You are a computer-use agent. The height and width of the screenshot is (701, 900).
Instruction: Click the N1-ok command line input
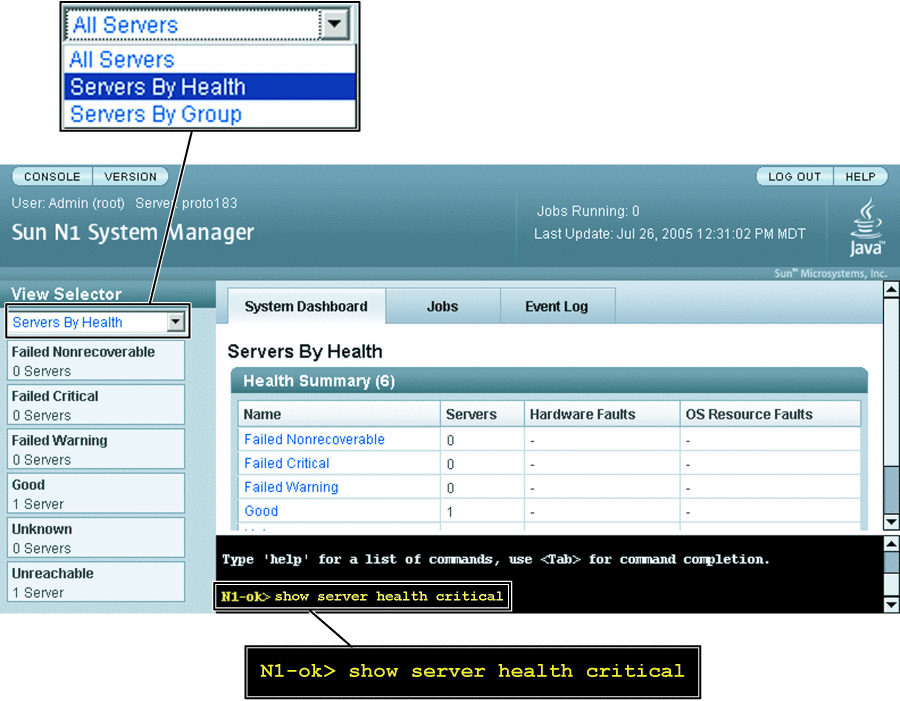point(363,597)
